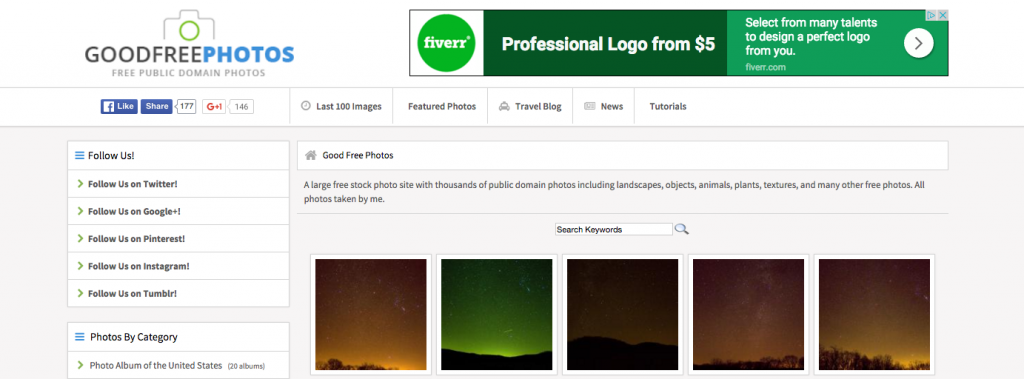
Task: Open third thumbnail with dark hill silhouette
Action: pos(622,314)
